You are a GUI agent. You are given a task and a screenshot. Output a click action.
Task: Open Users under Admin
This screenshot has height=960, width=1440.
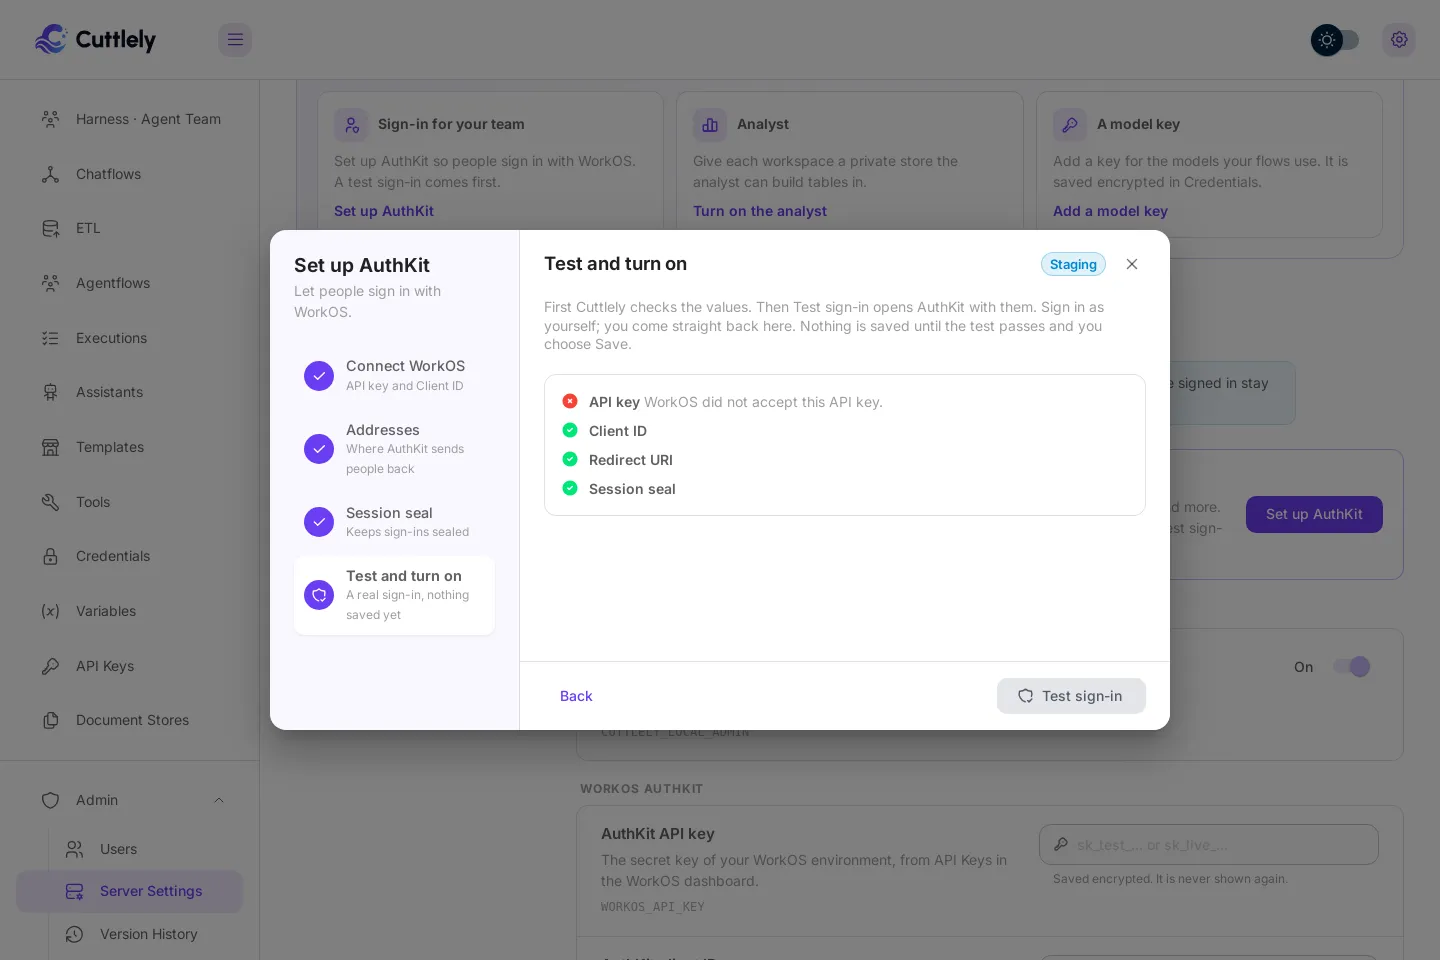[x=129, y=849]
